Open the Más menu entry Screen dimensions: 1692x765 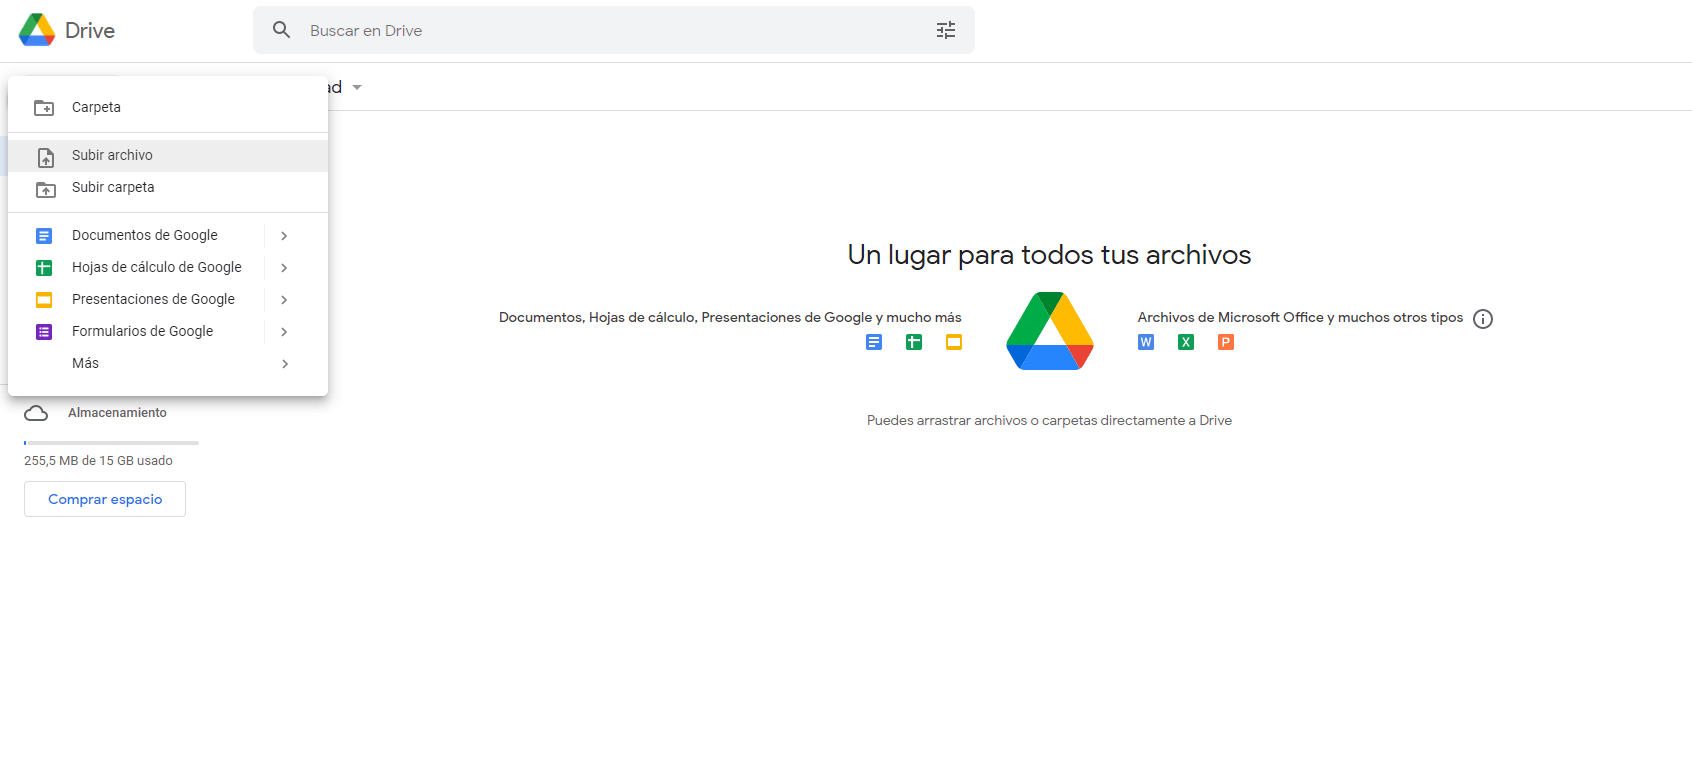click(168, 364)
